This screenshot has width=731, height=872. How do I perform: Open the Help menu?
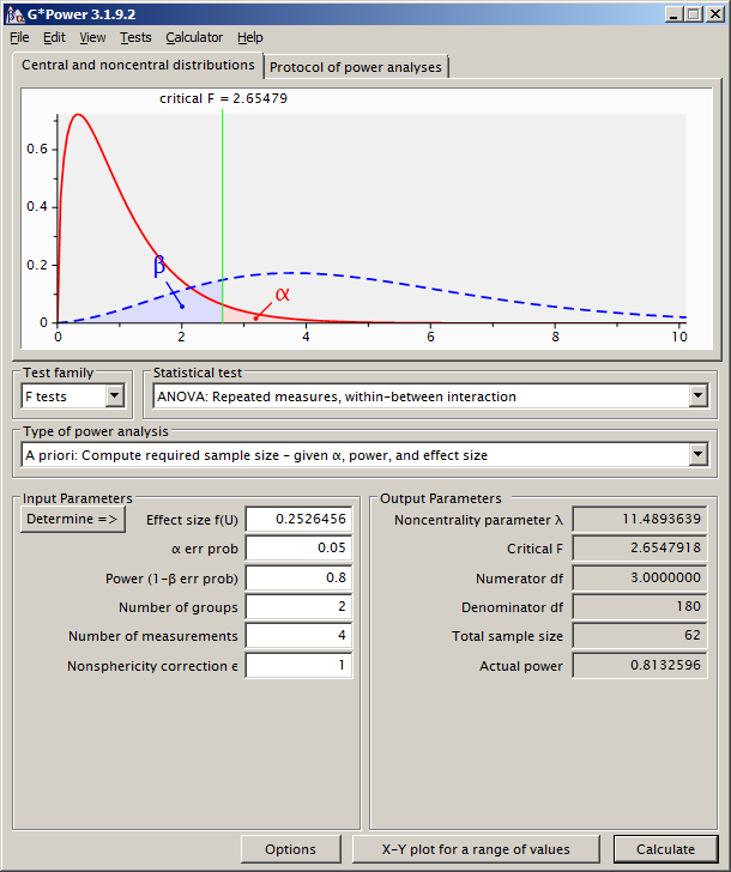click(x=250, y=38)
